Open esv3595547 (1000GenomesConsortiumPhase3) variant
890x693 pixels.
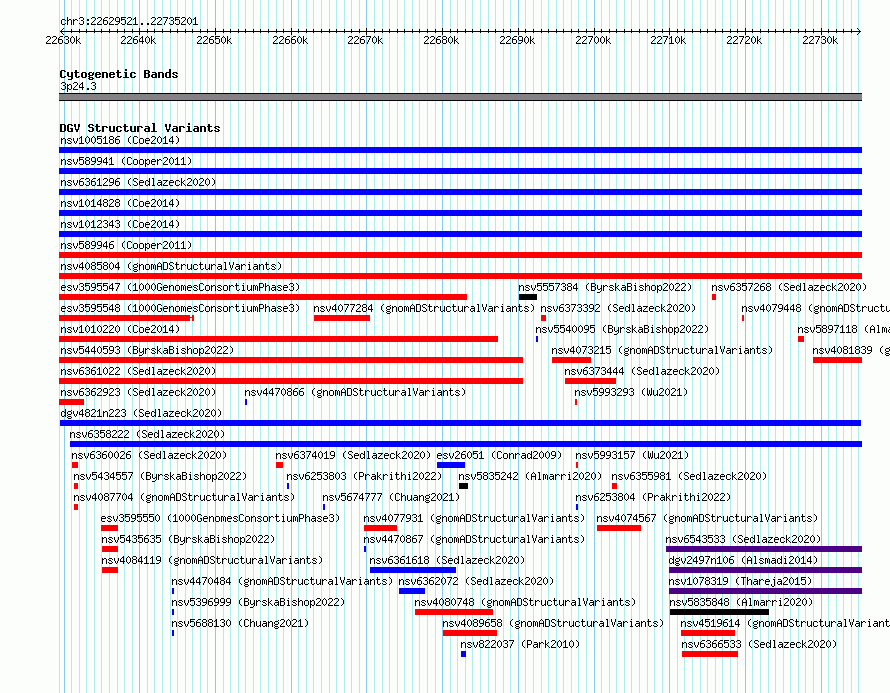pyautogui.click(x=180, y=287)
